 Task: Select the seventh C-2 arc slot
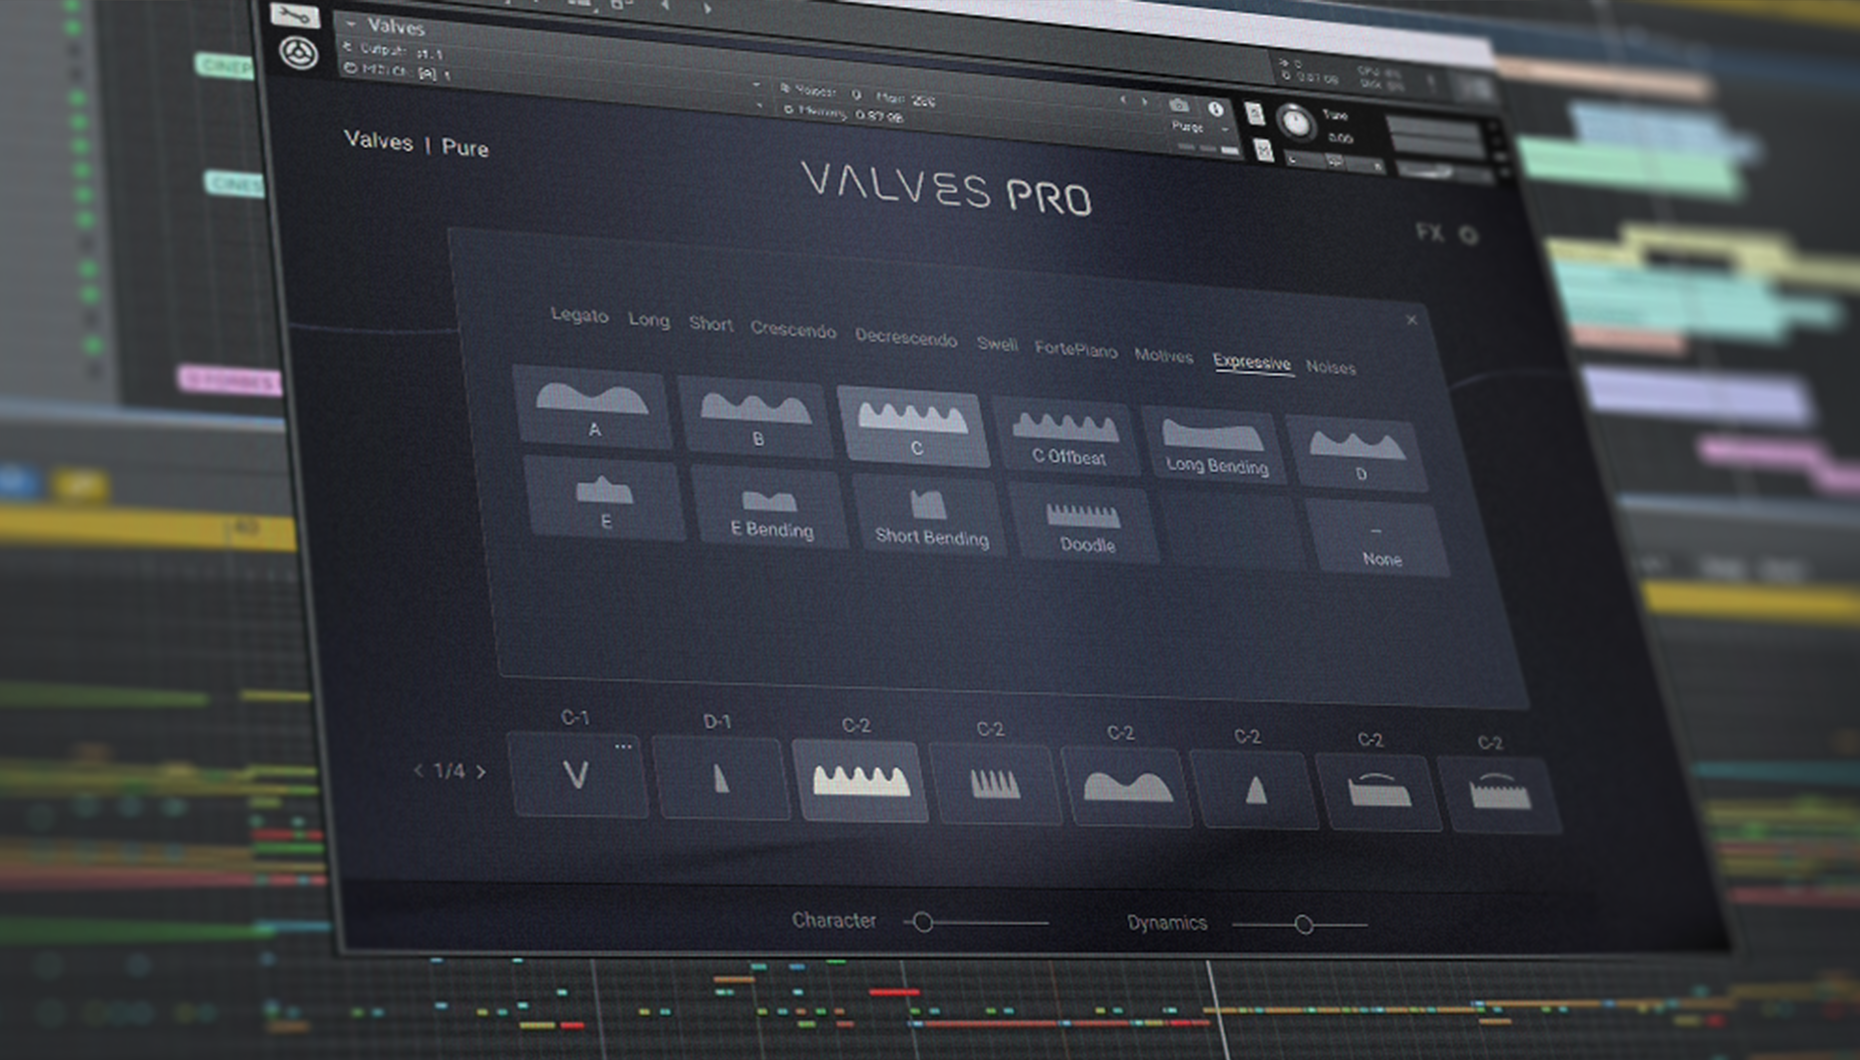(1379, 795)
